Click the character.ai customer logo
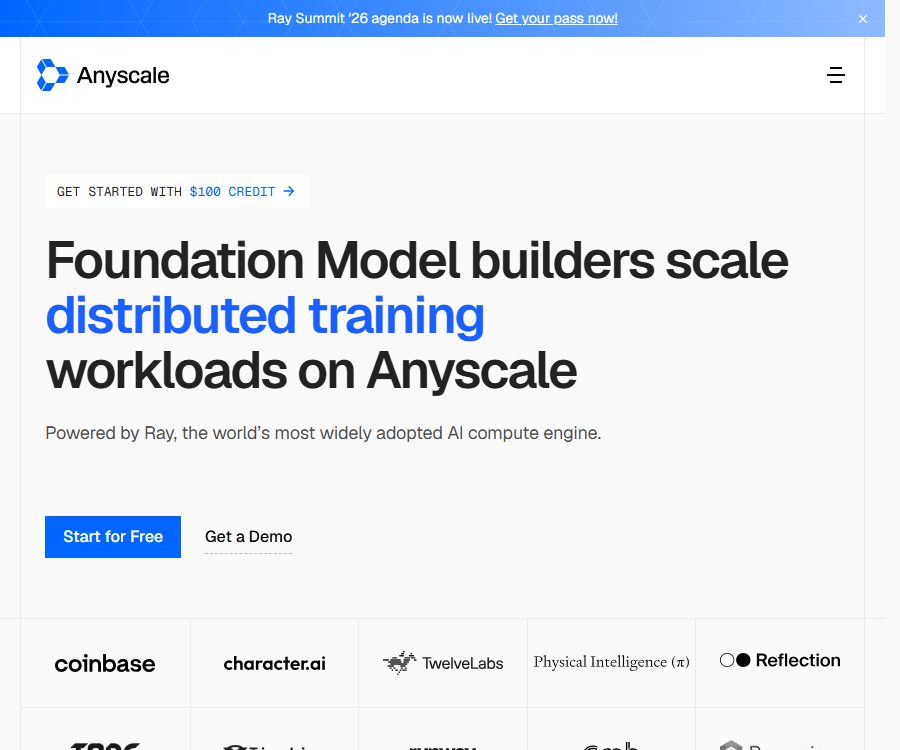Viewport: 900px width, 750px height. 274,663
